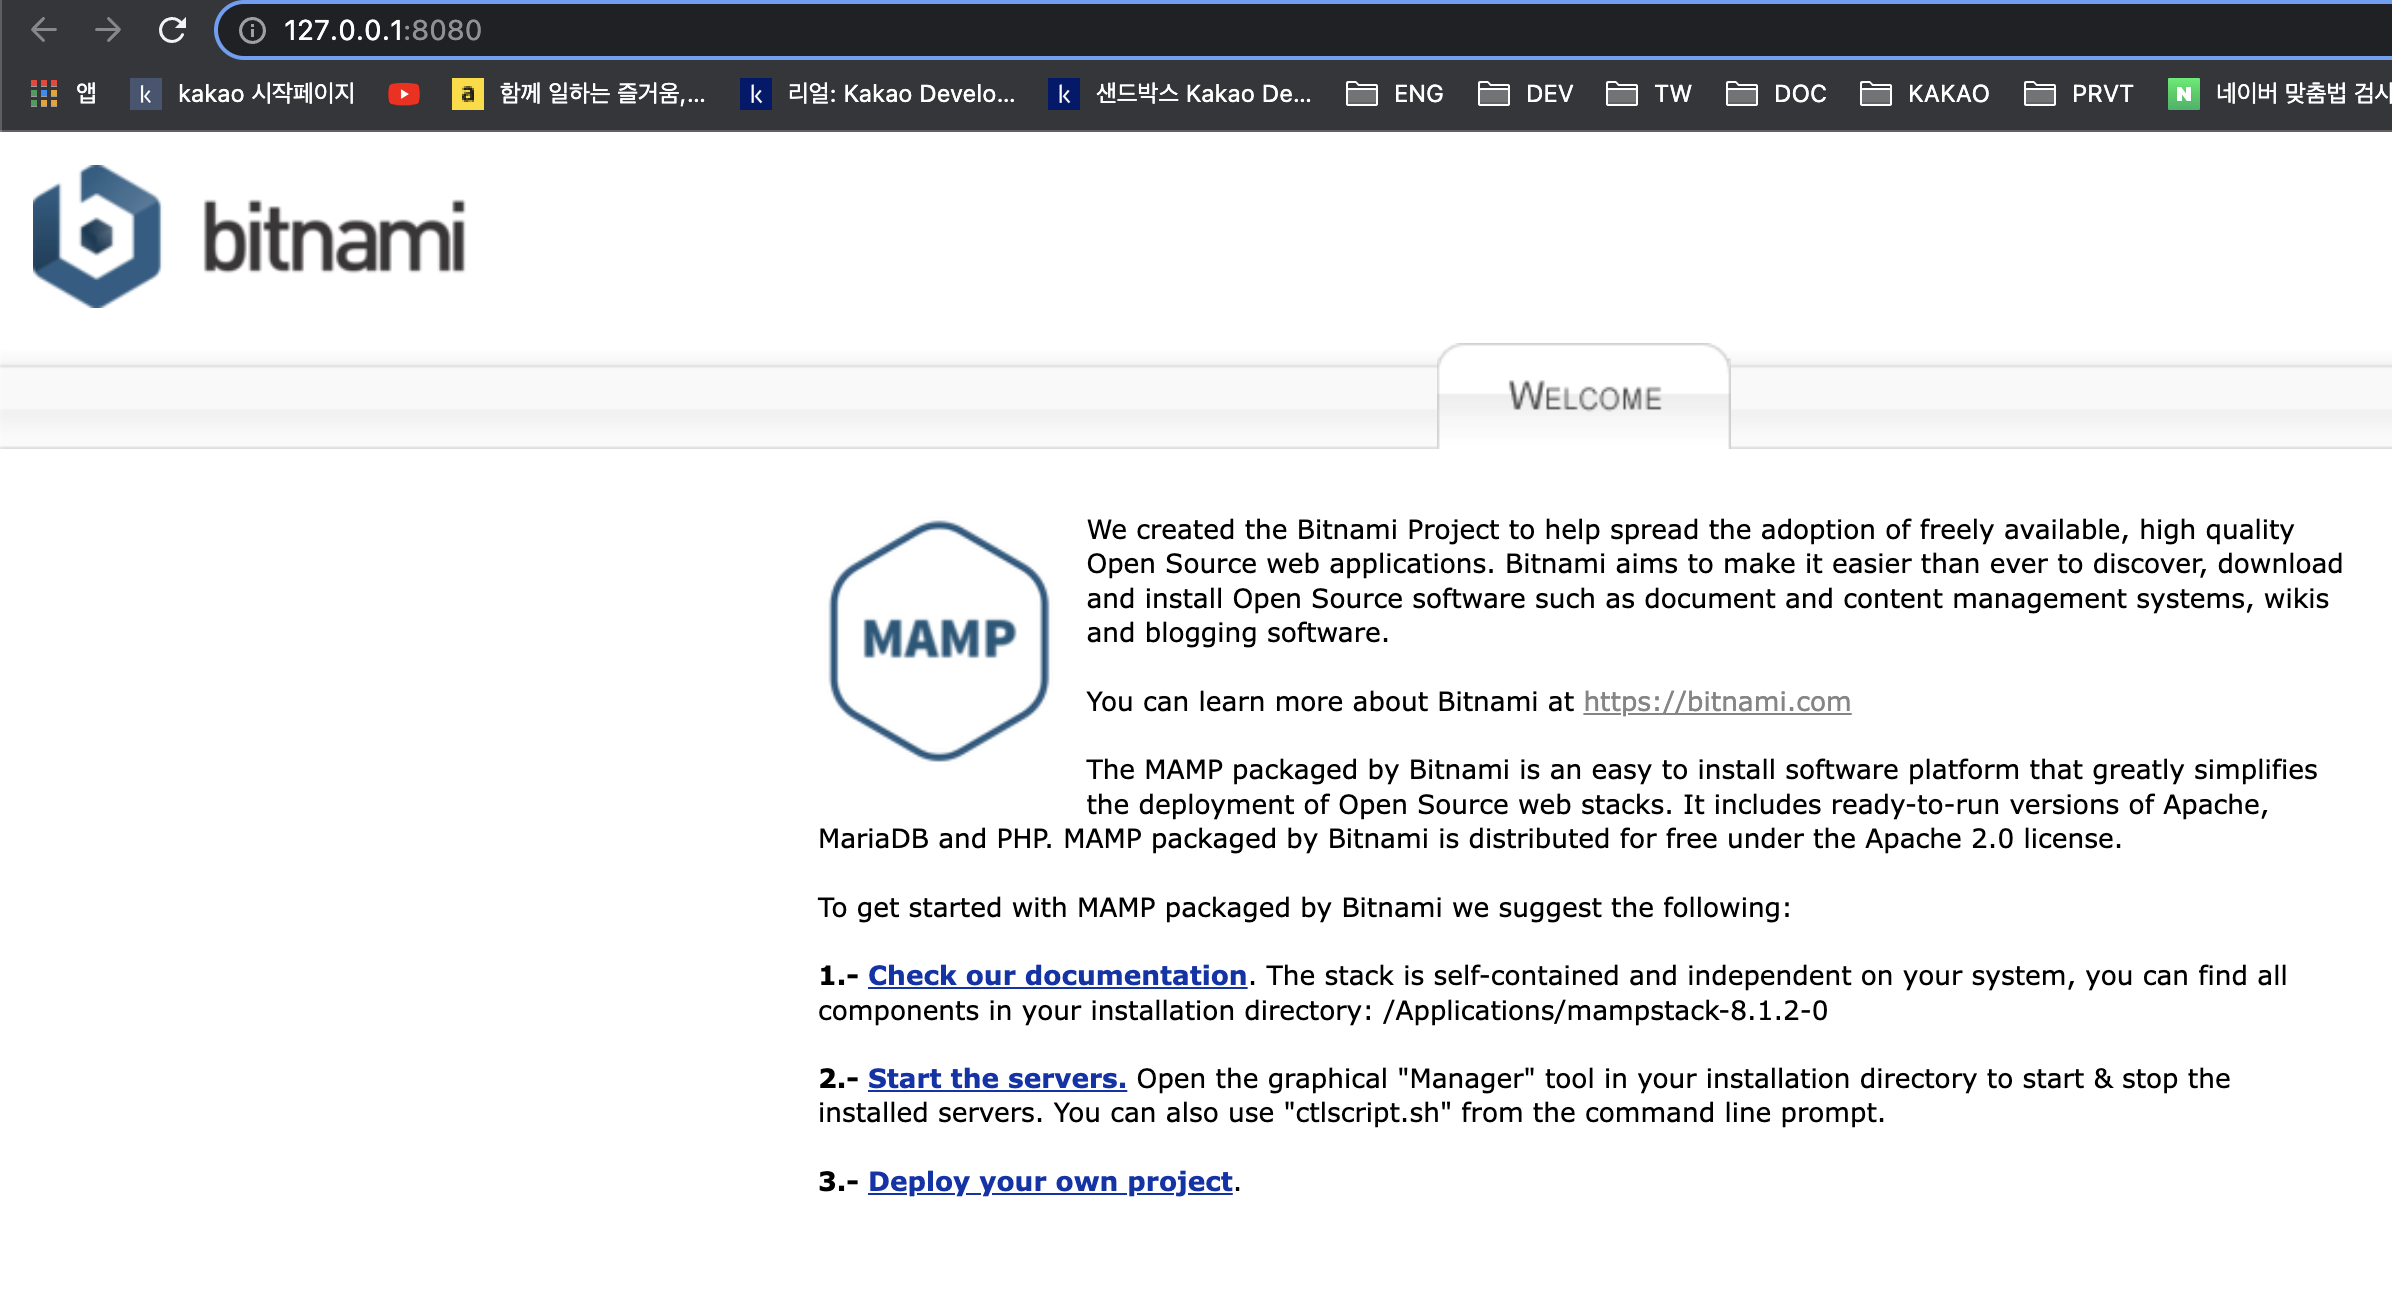Focus the address bar showing 127.0.0.1:8080
The height and width of the screenshot is (1298, 2392).
coord(1300,30)
